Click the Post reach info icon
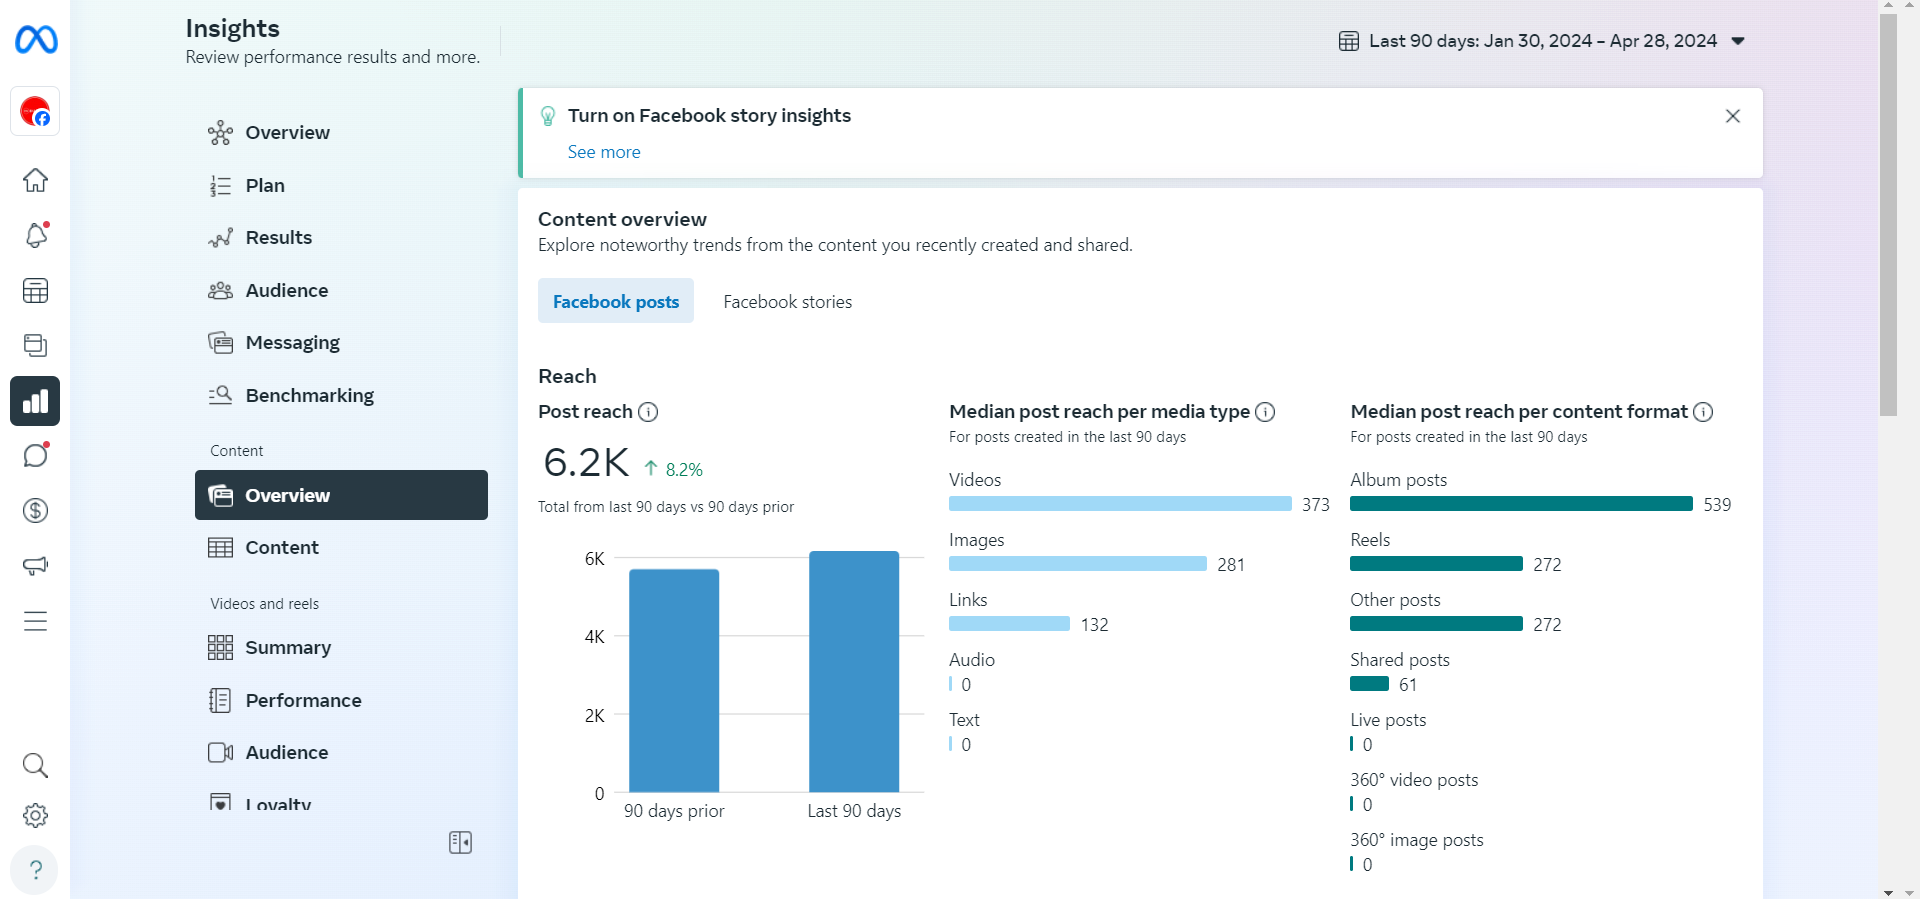Viewport: 1920px width, 899px height. click(x=648, y=412)
